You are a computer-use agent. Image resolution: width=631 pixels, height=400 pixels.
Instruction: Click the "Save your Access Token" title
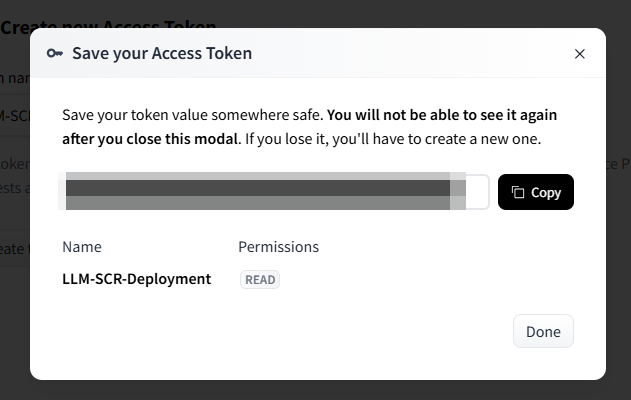pyautogui.click(x=162, y=54)
